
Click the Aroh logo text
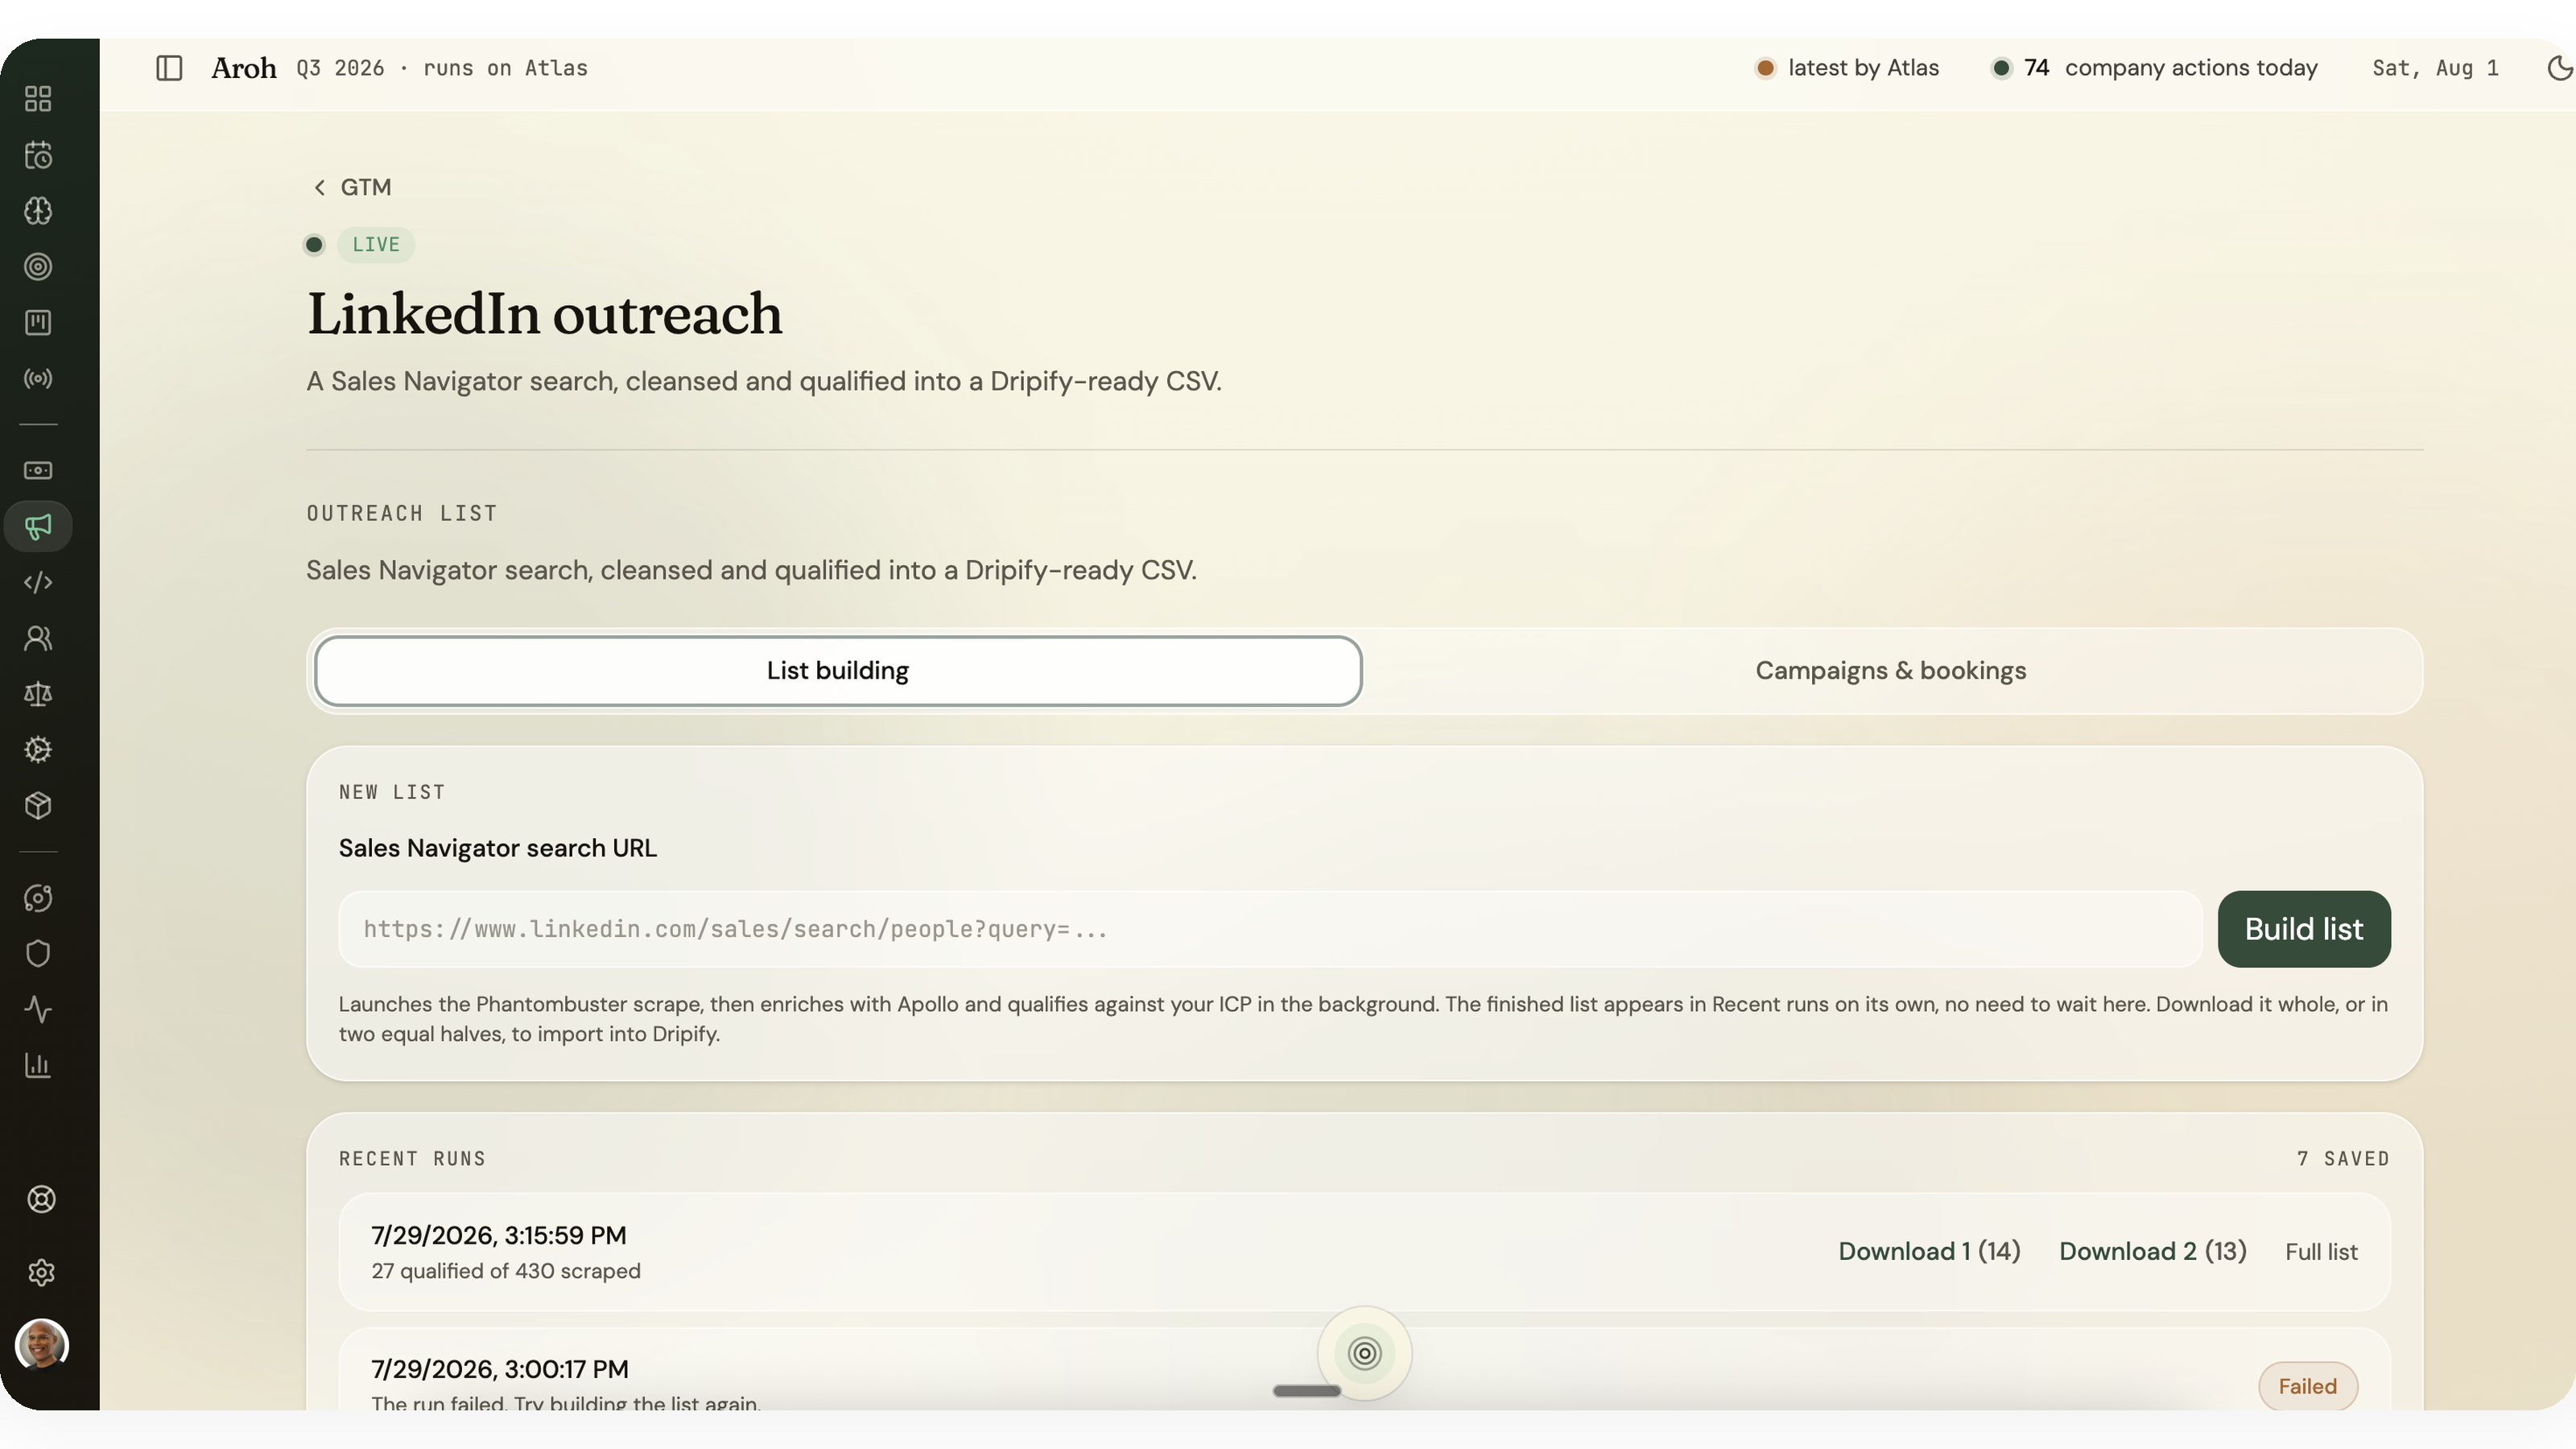coord(244,68)
